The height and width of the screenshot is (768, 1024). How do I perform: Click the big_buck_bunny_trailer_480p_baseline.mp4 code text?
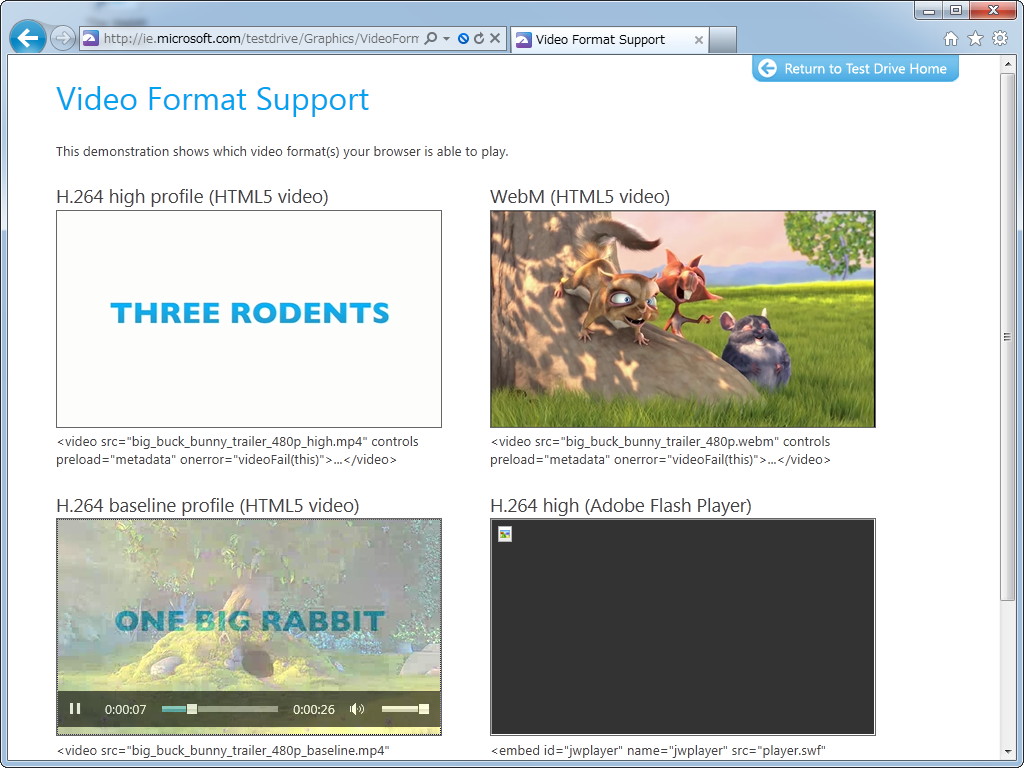[223, 750]
